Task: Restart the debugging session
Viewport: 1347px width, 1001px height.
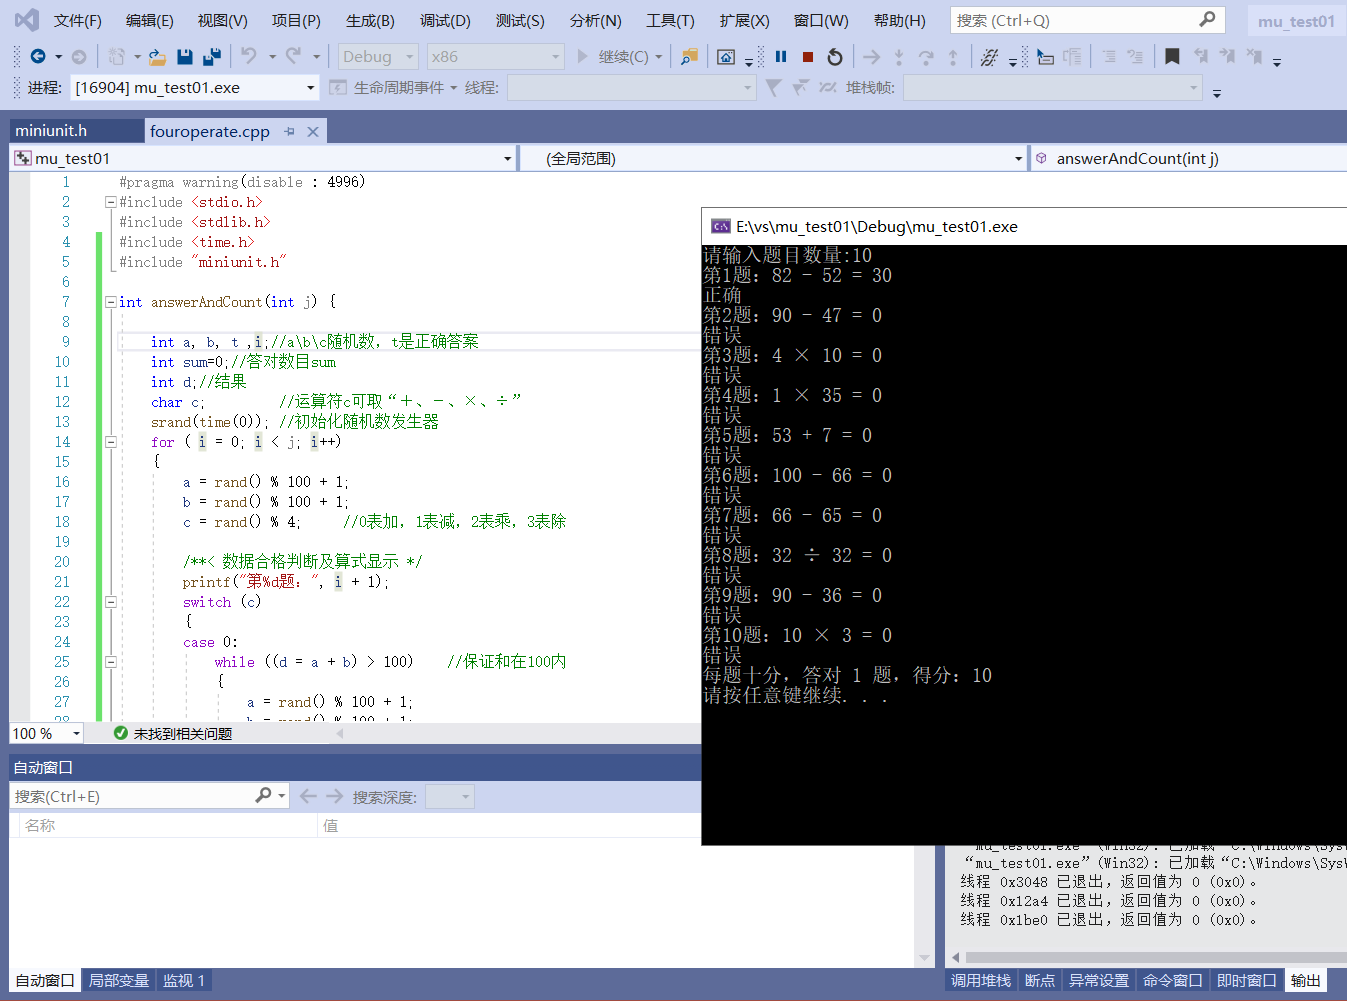Action: [x=835, y=57]
